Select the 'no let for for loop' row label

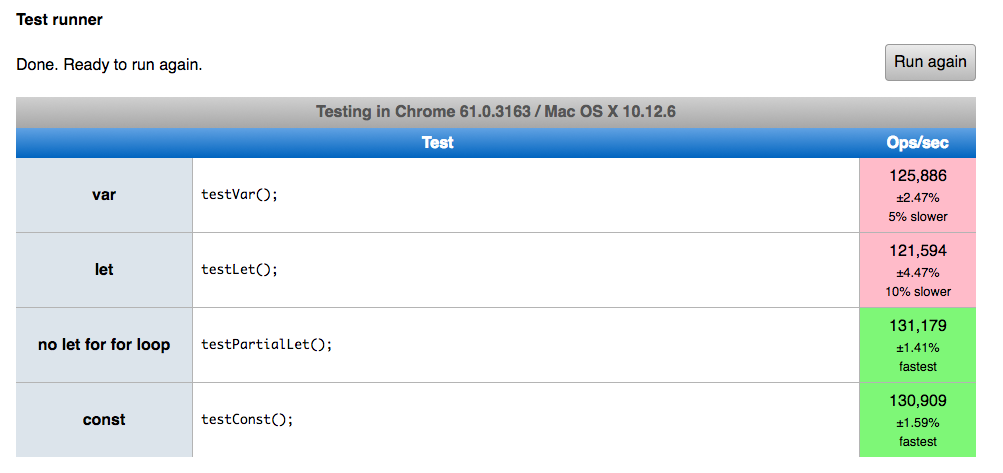[104, 345]
